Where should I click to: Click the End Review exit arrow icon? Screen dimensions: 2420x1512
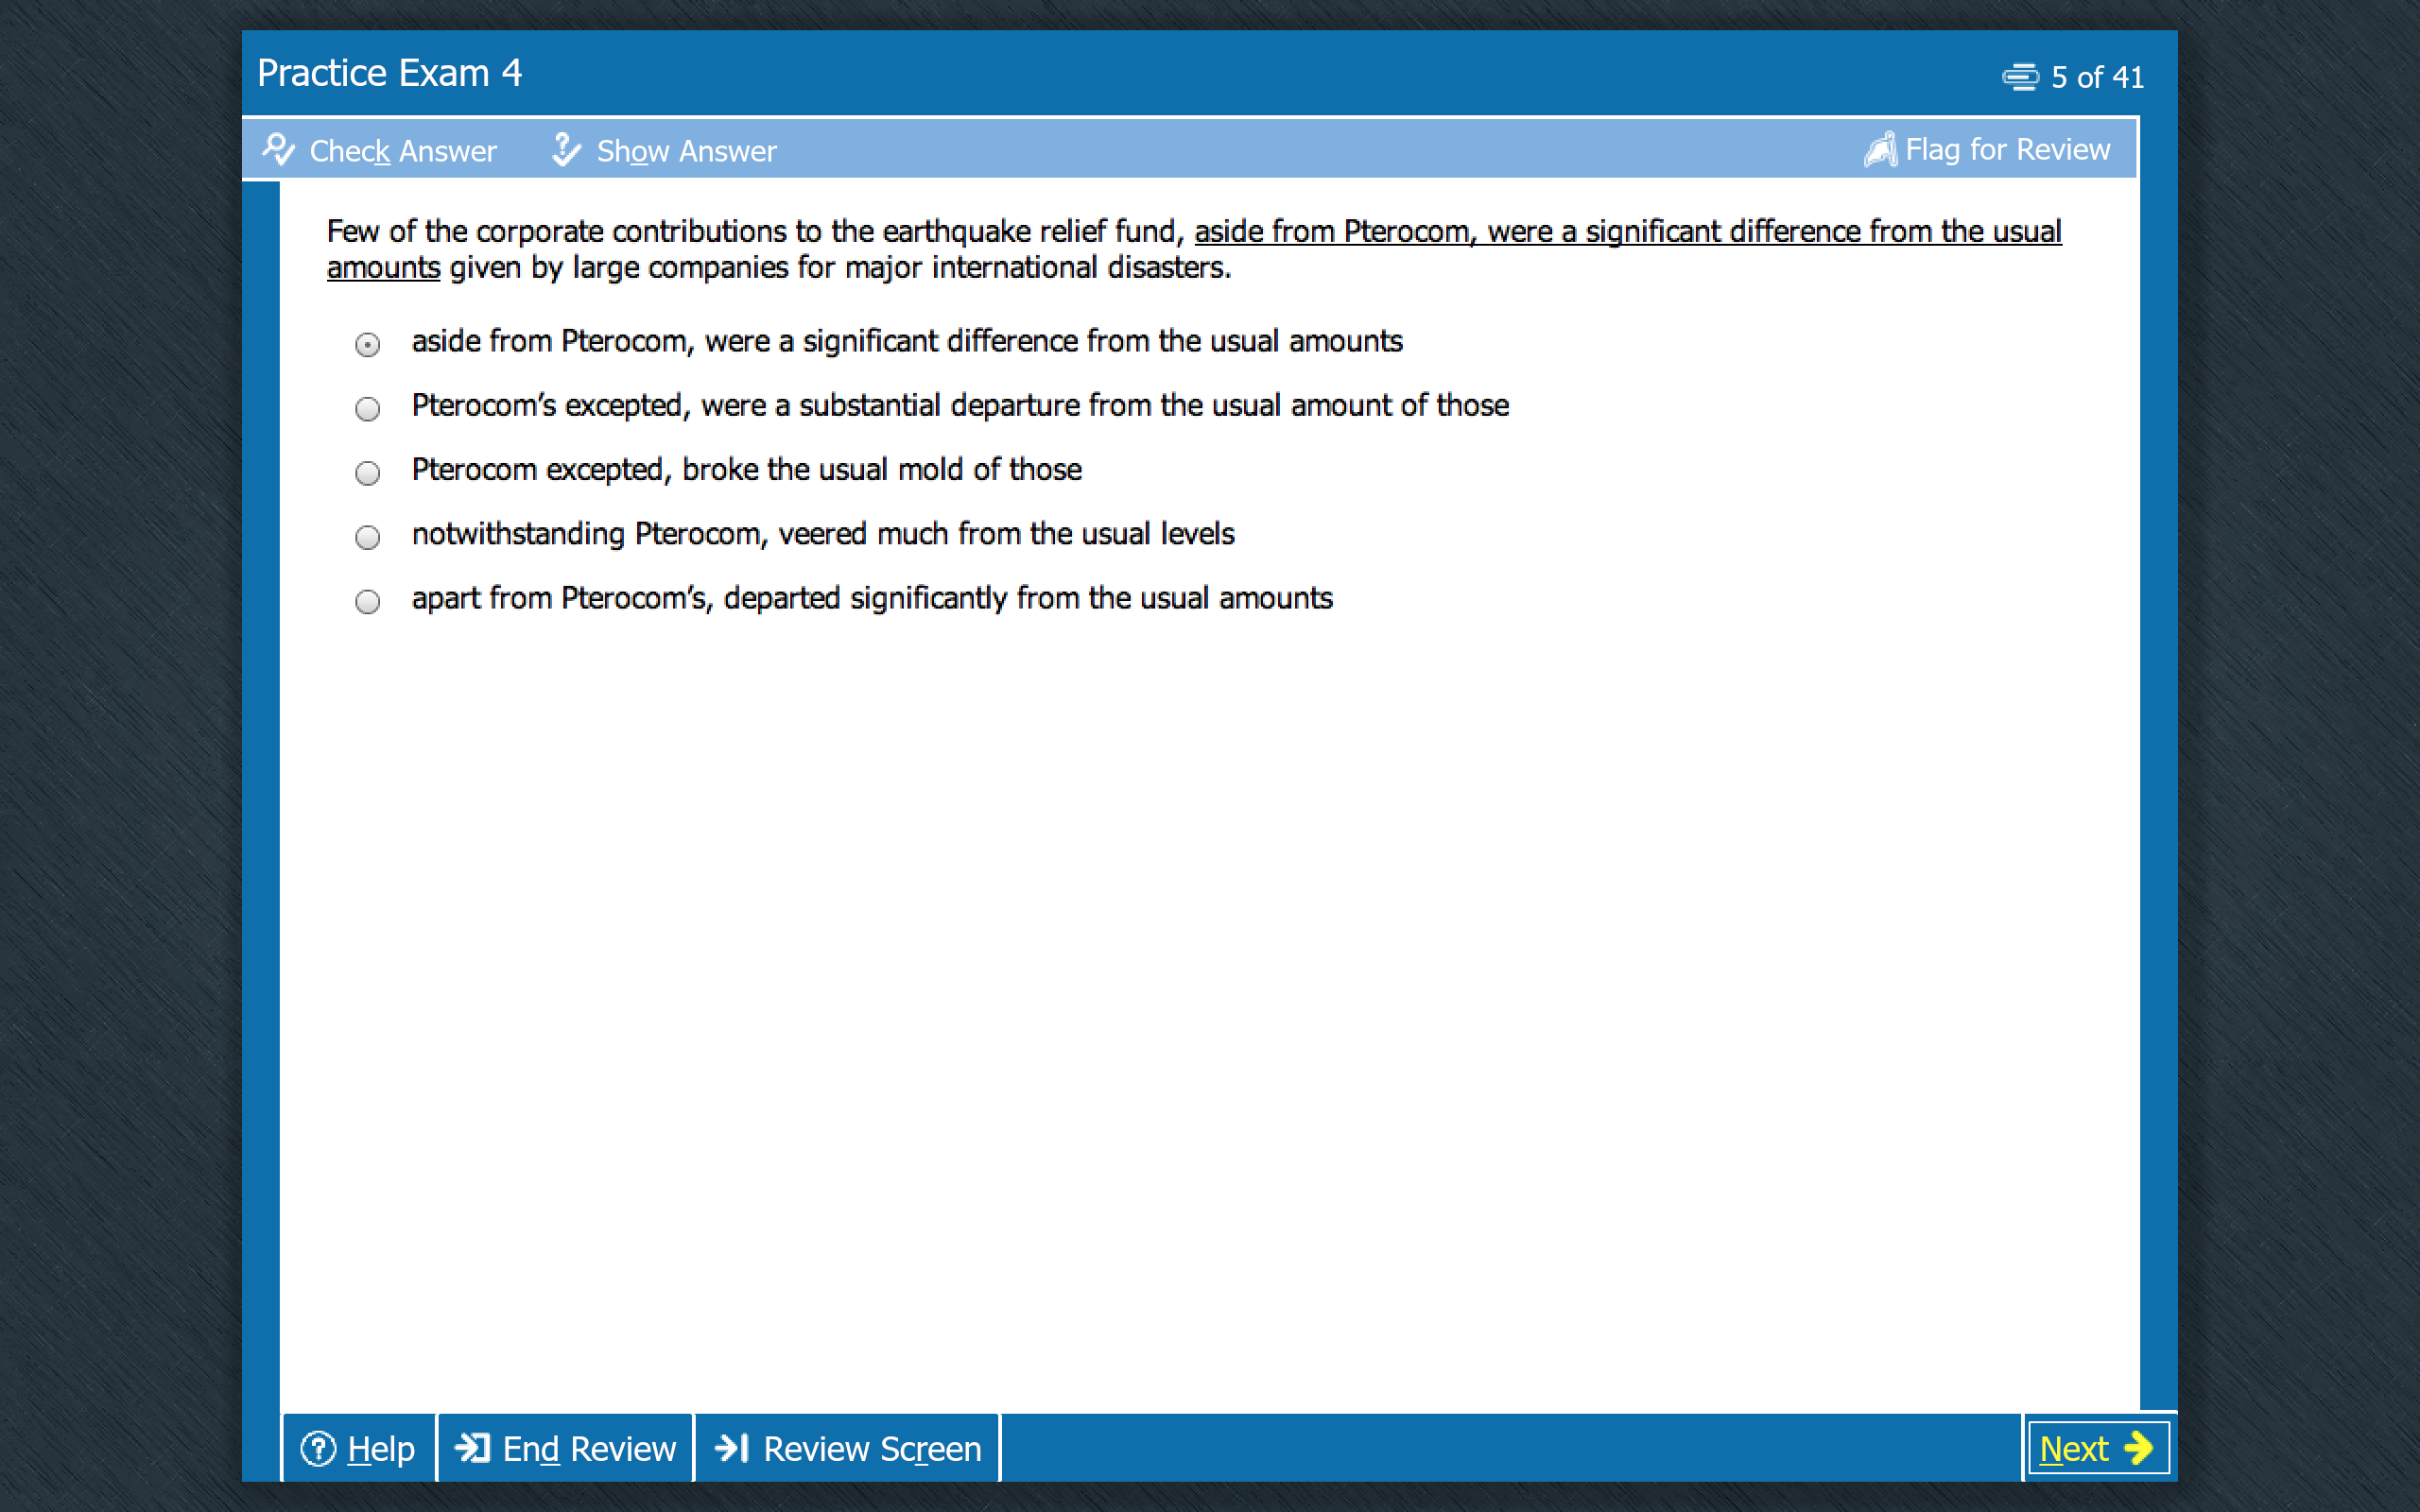[473, 1448]
